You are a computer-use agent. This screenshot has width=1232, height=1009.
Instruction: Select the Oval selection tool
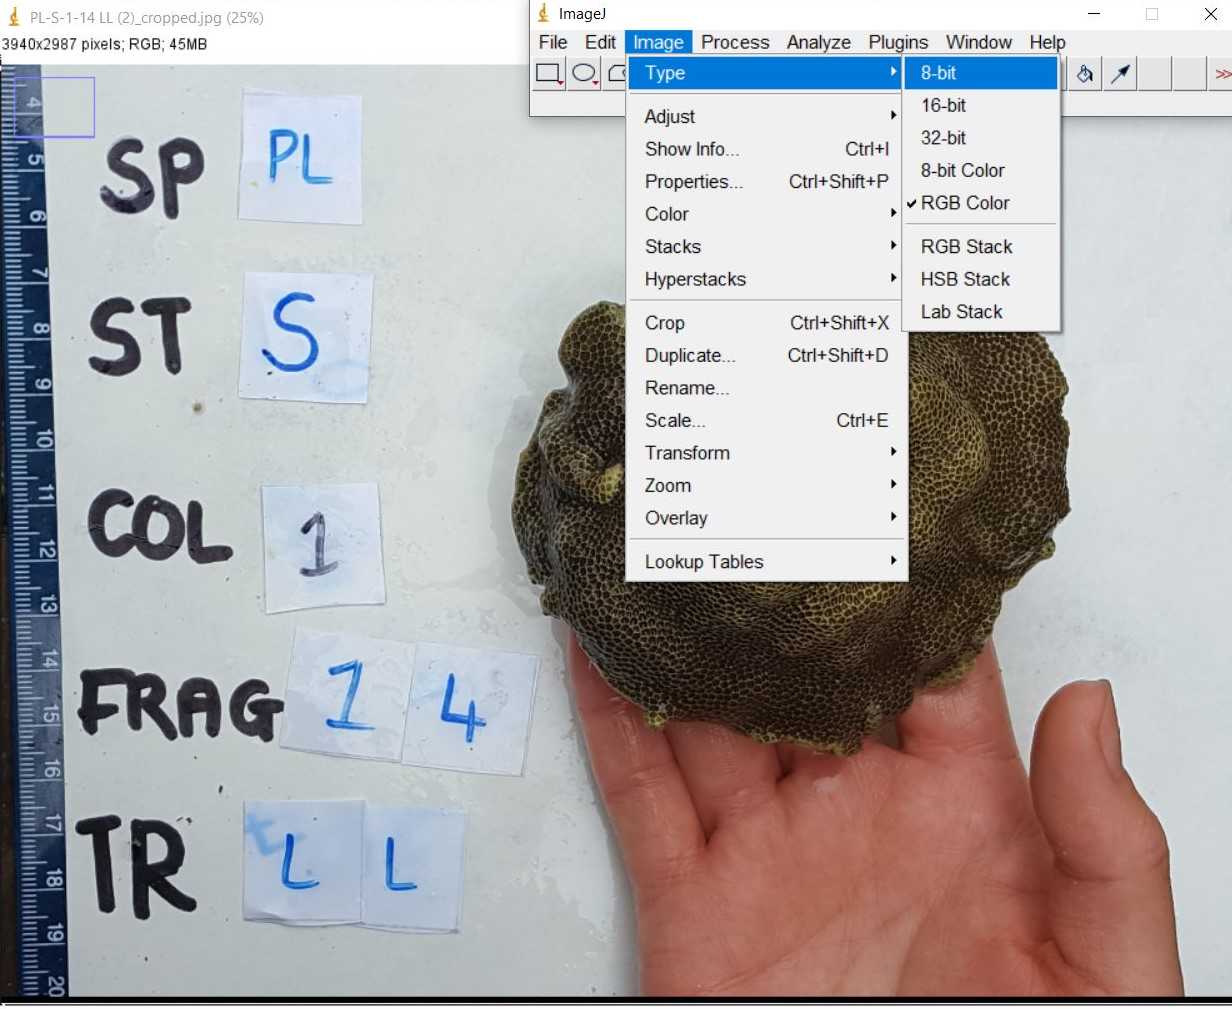[x=585, y=73]
